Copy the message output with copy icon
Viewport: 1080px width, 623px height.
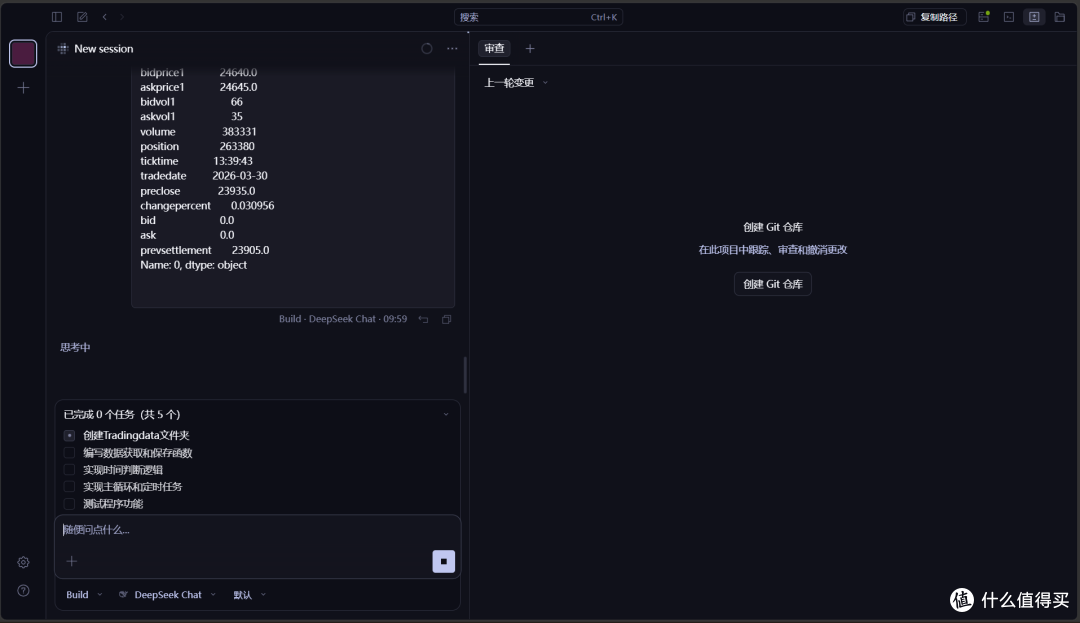coord(446,319)
